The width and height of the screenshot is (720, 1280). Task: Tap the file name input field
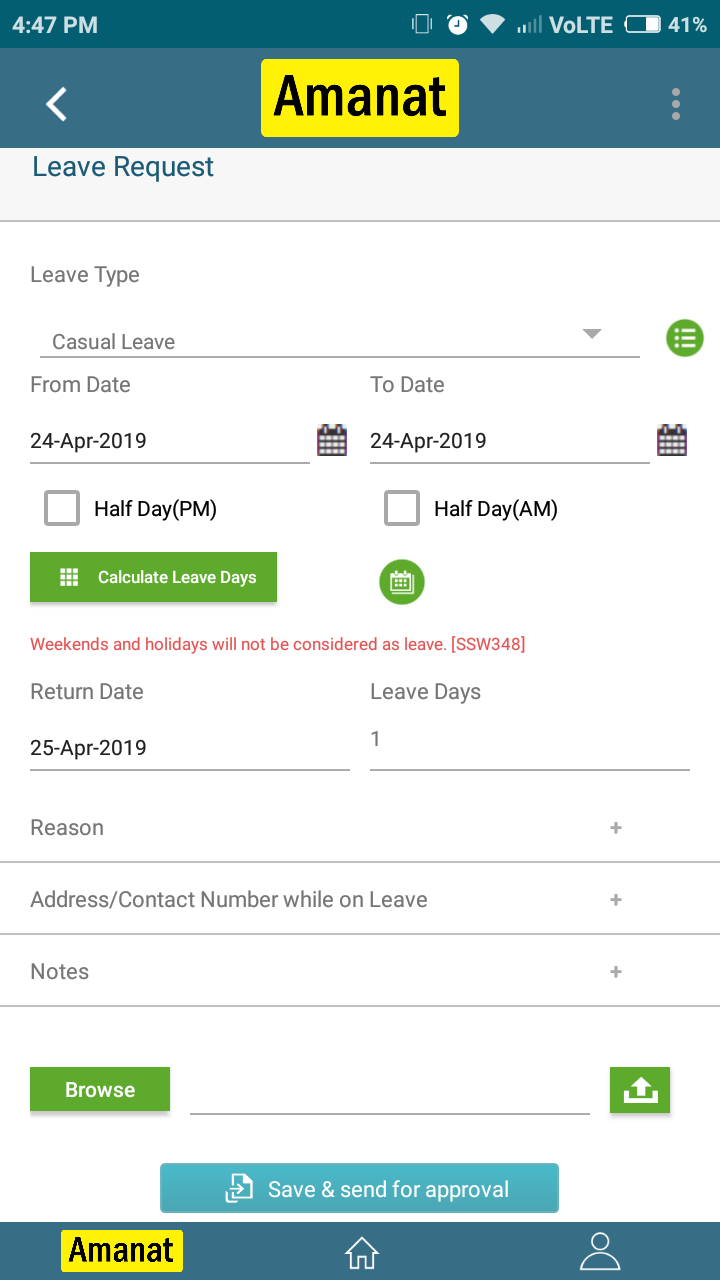click(390, 1092)
